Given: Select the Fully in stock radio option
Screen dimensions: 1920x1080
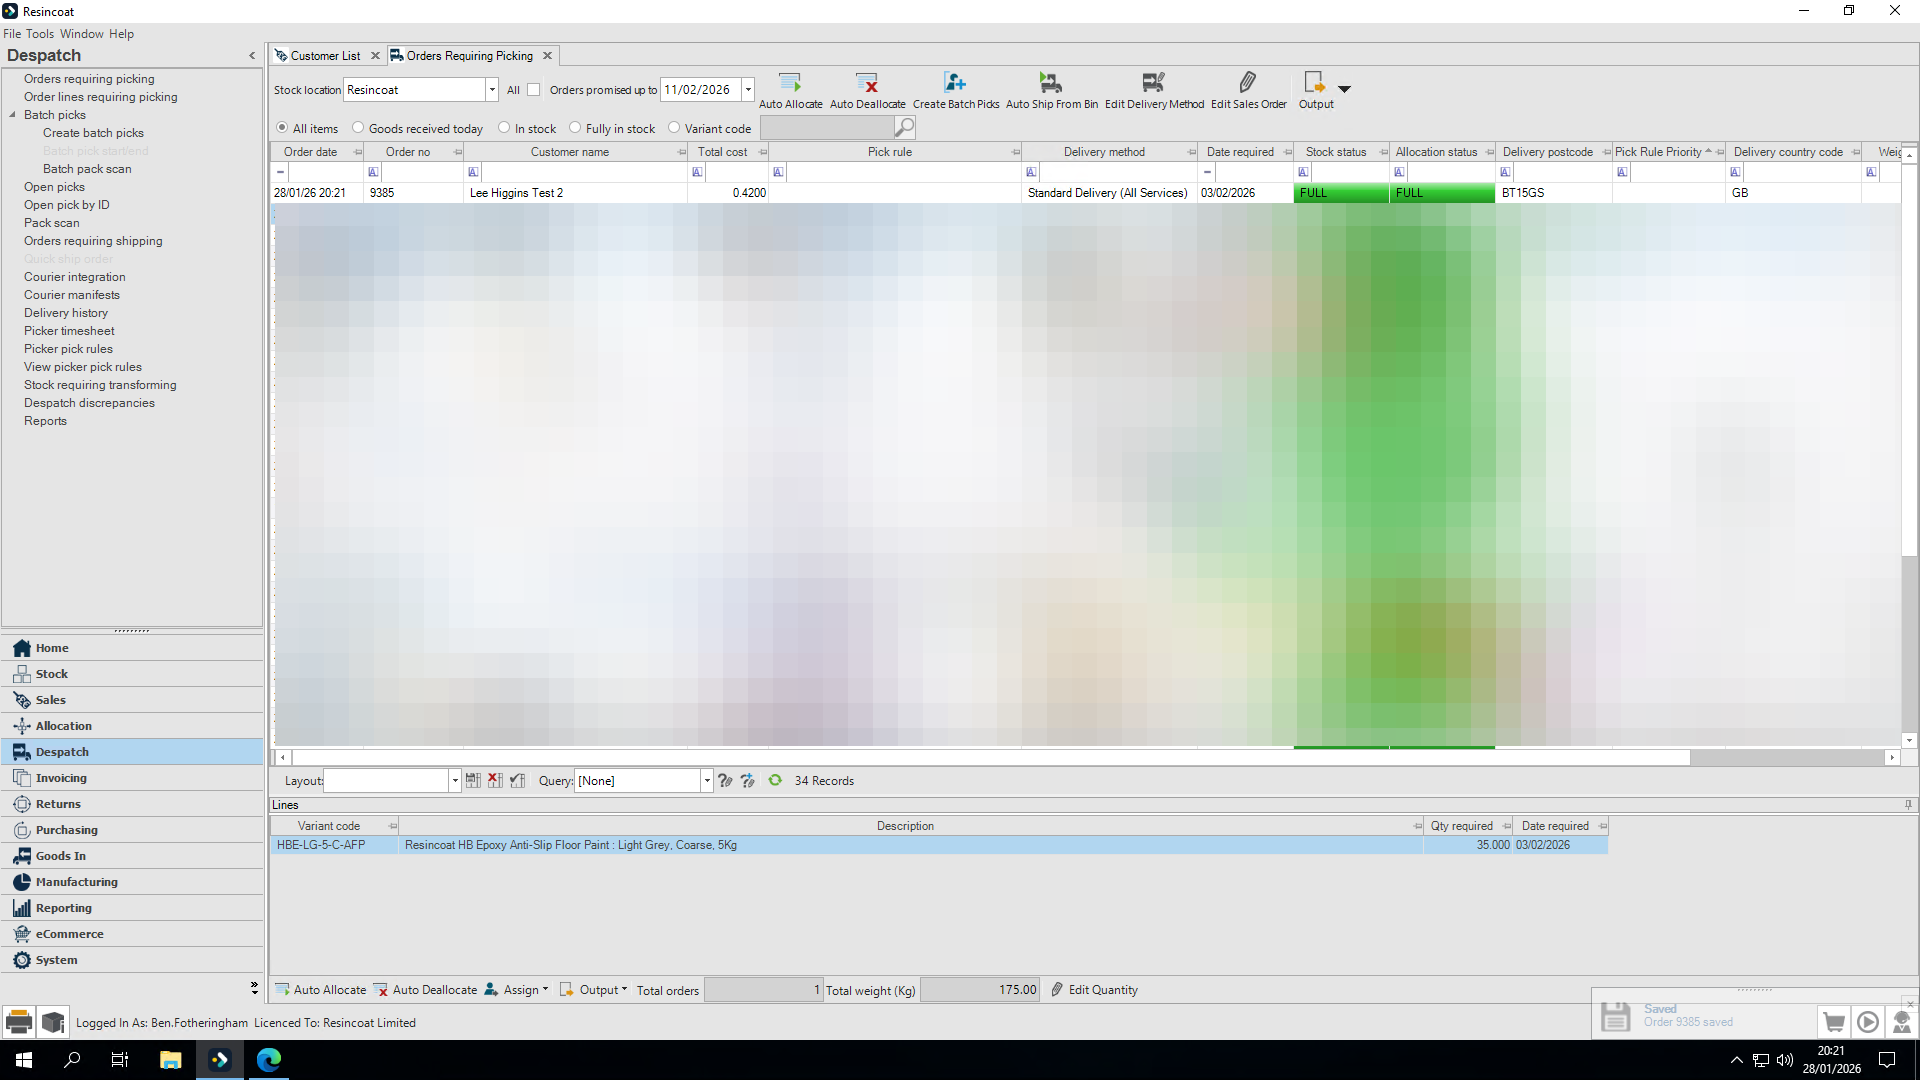Looking at the screenshot, I should pyautogui.click(x=575, y=128).
